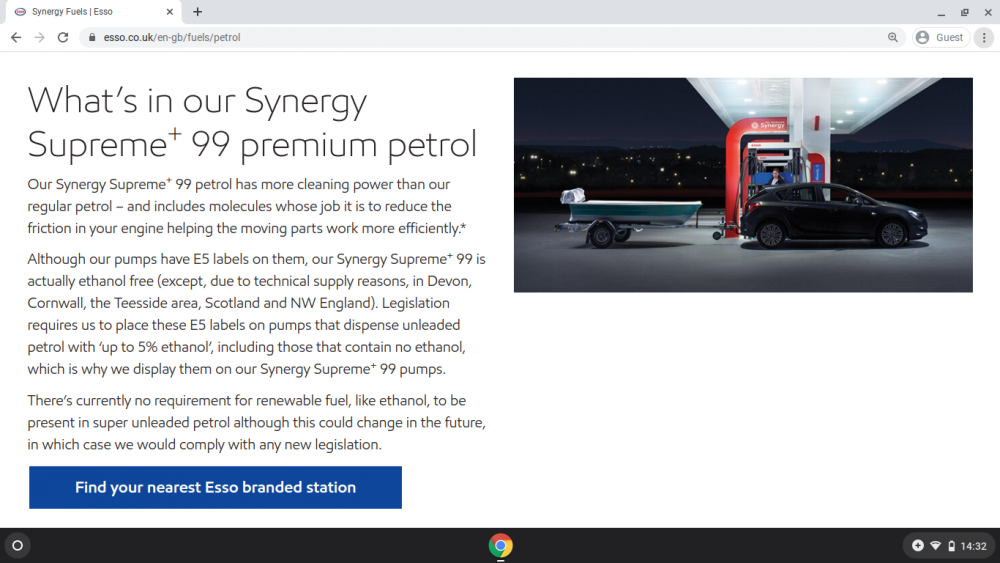The image size is (1000, 563).
Task: Open the status tray showing 14:32
Action: click(x=949, y=546)
